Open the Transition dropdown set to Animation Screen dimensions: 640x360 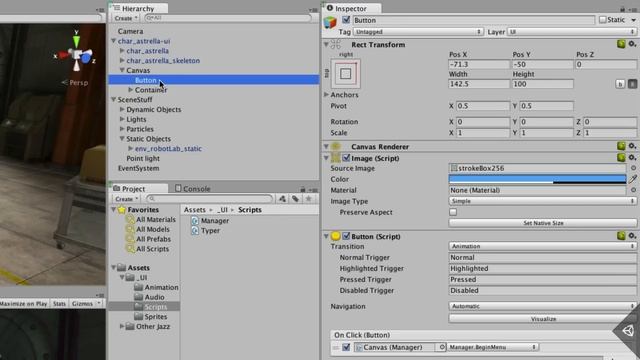click(x=543, y=247)
